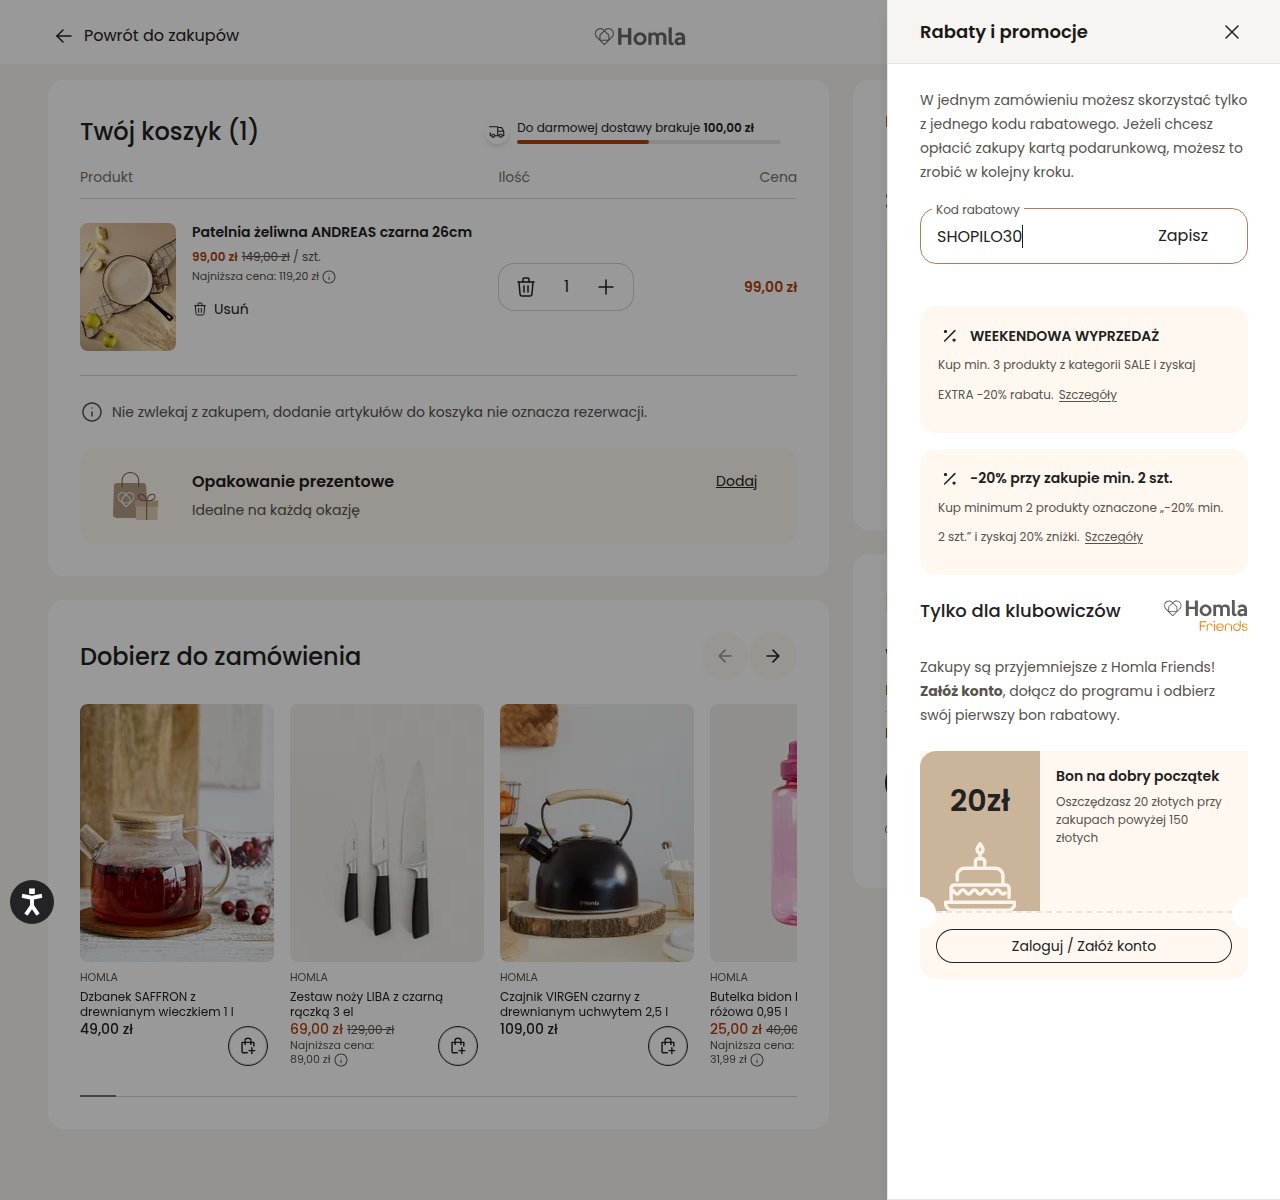The width and height of the screenshot is (1280, 1200).
Task: Open the Czajnik VIRGEN czarny product title
Action: coord(584,1004)
